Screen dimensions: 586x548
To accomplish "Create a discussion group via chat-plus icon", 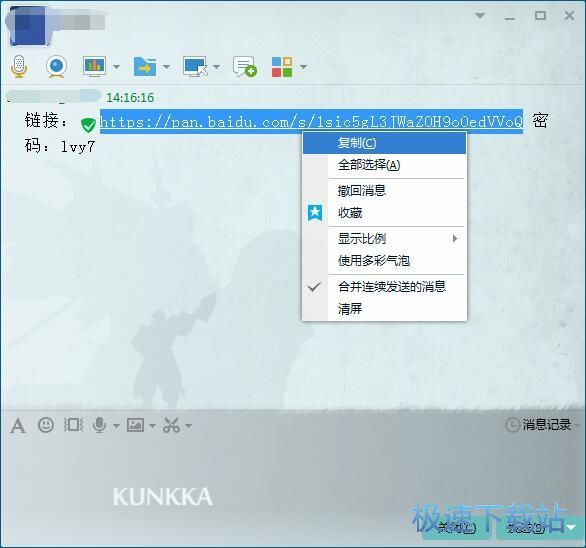I will pos(245,67).
